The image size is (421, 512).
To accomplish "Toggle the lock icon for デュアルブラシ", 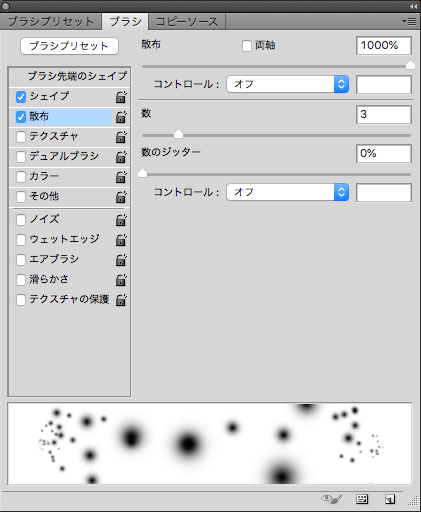I will pyautogui.click(x=121, y=157).
